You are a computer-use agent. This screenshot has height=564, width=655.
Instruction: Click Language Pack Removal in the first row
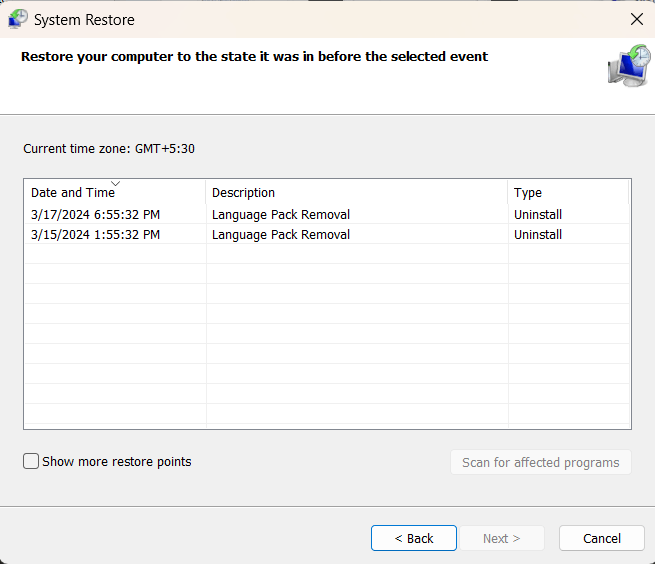pyautogui.click(x=281, y=215)
